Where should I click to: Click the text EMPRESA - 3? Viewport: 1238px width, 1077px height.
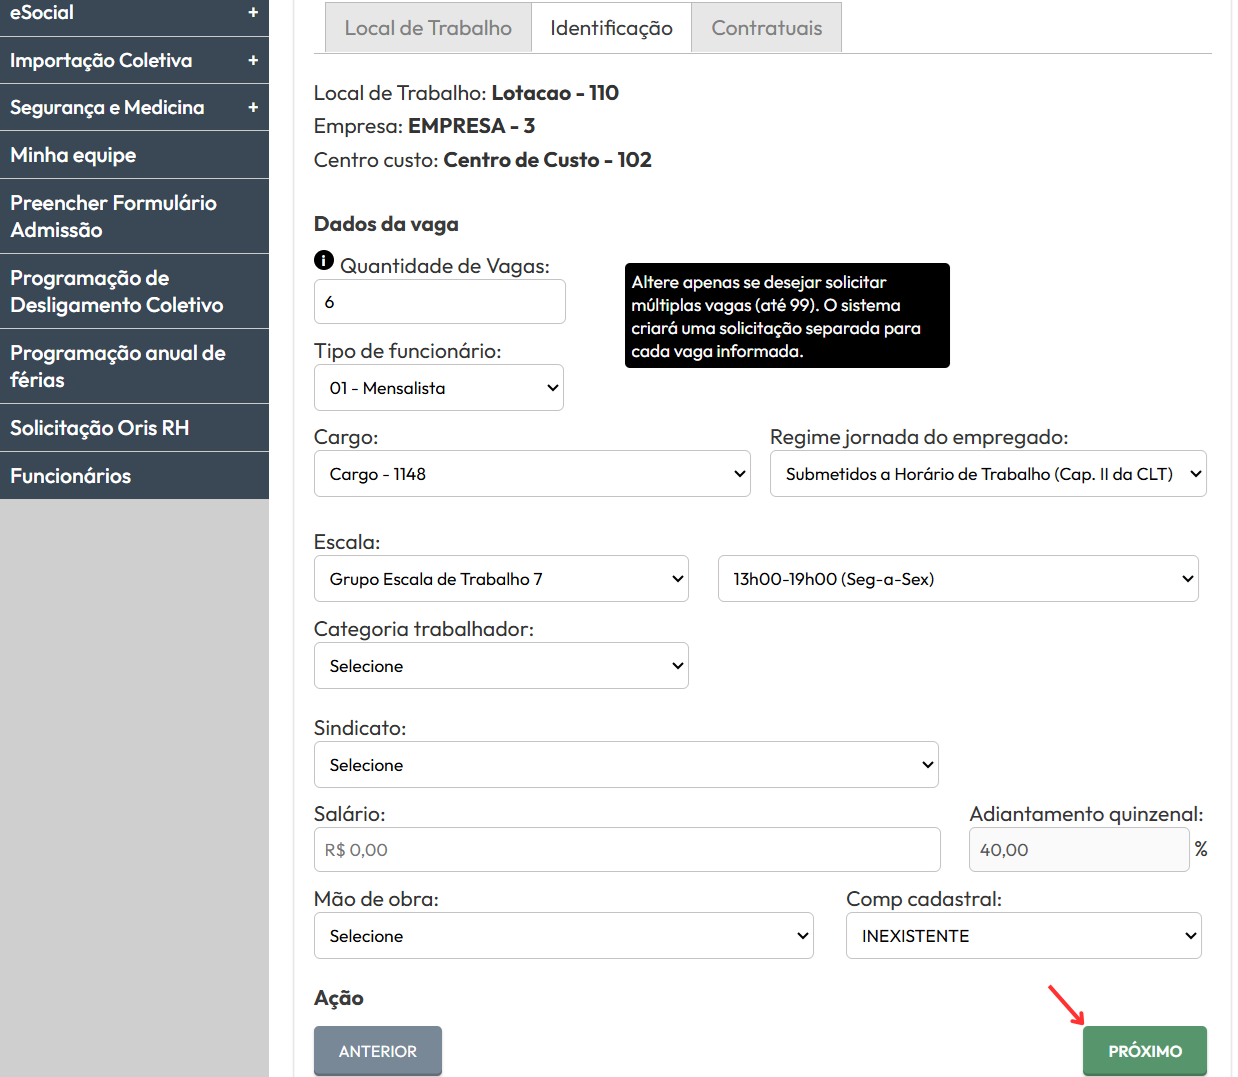[x=472, y=126]
